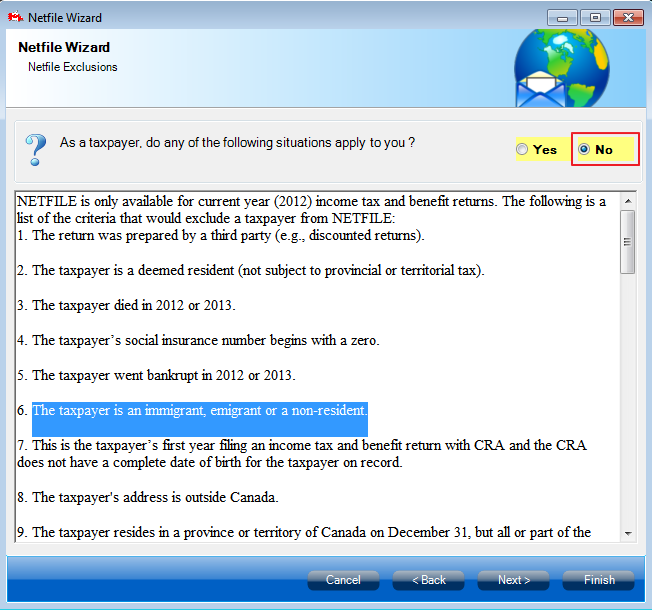Click item 1 'prepared by a third party'
Viewport: 652px width, 610px height.
221,235
